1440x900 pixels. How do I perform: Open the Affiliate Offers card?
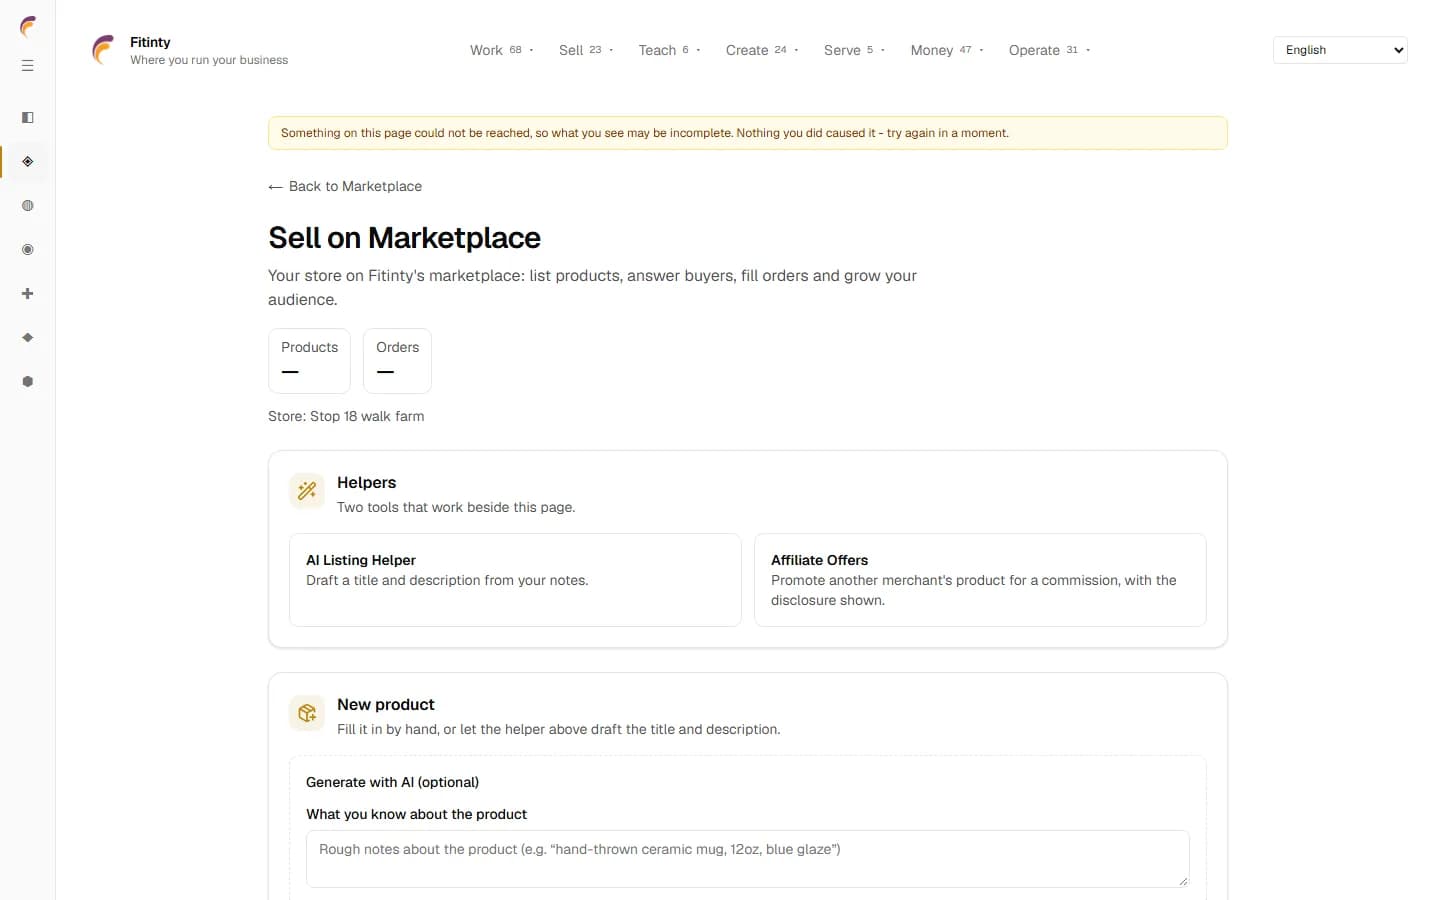click(x=980, y=580)
